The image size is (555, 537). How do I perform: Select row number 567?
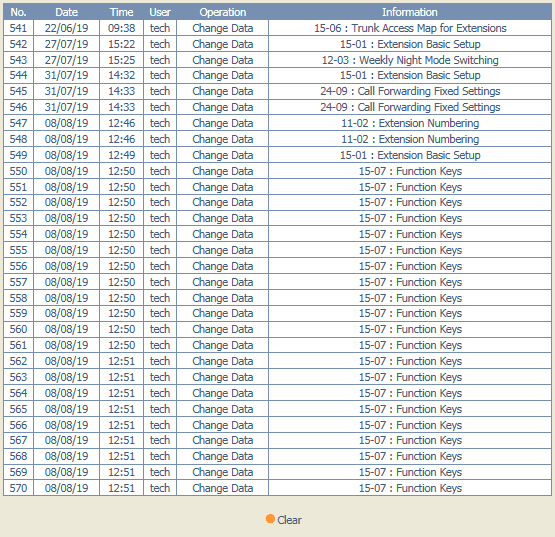pyautogui.click(x=18, y=440)
